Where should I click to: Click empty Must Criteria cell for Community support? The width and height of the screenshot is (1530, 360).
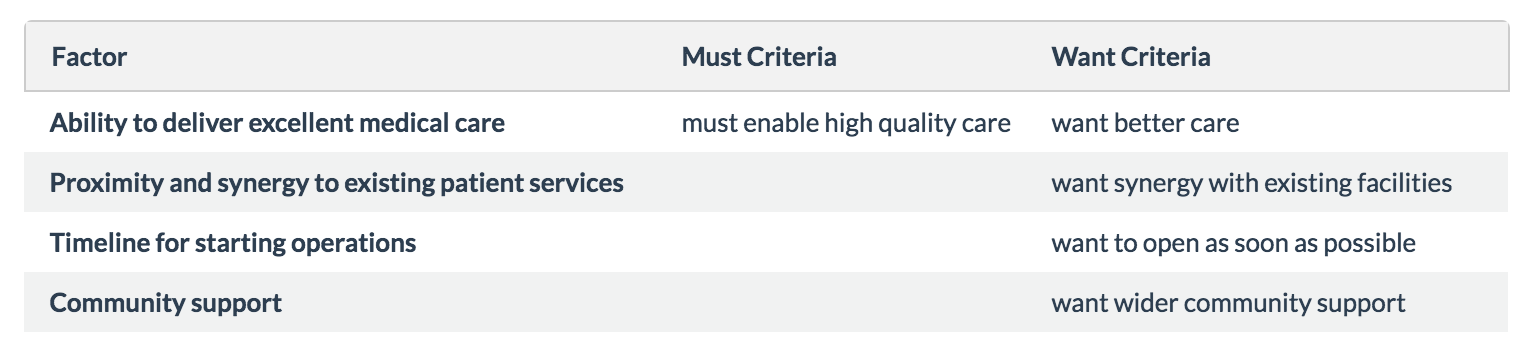pos(848,302)
